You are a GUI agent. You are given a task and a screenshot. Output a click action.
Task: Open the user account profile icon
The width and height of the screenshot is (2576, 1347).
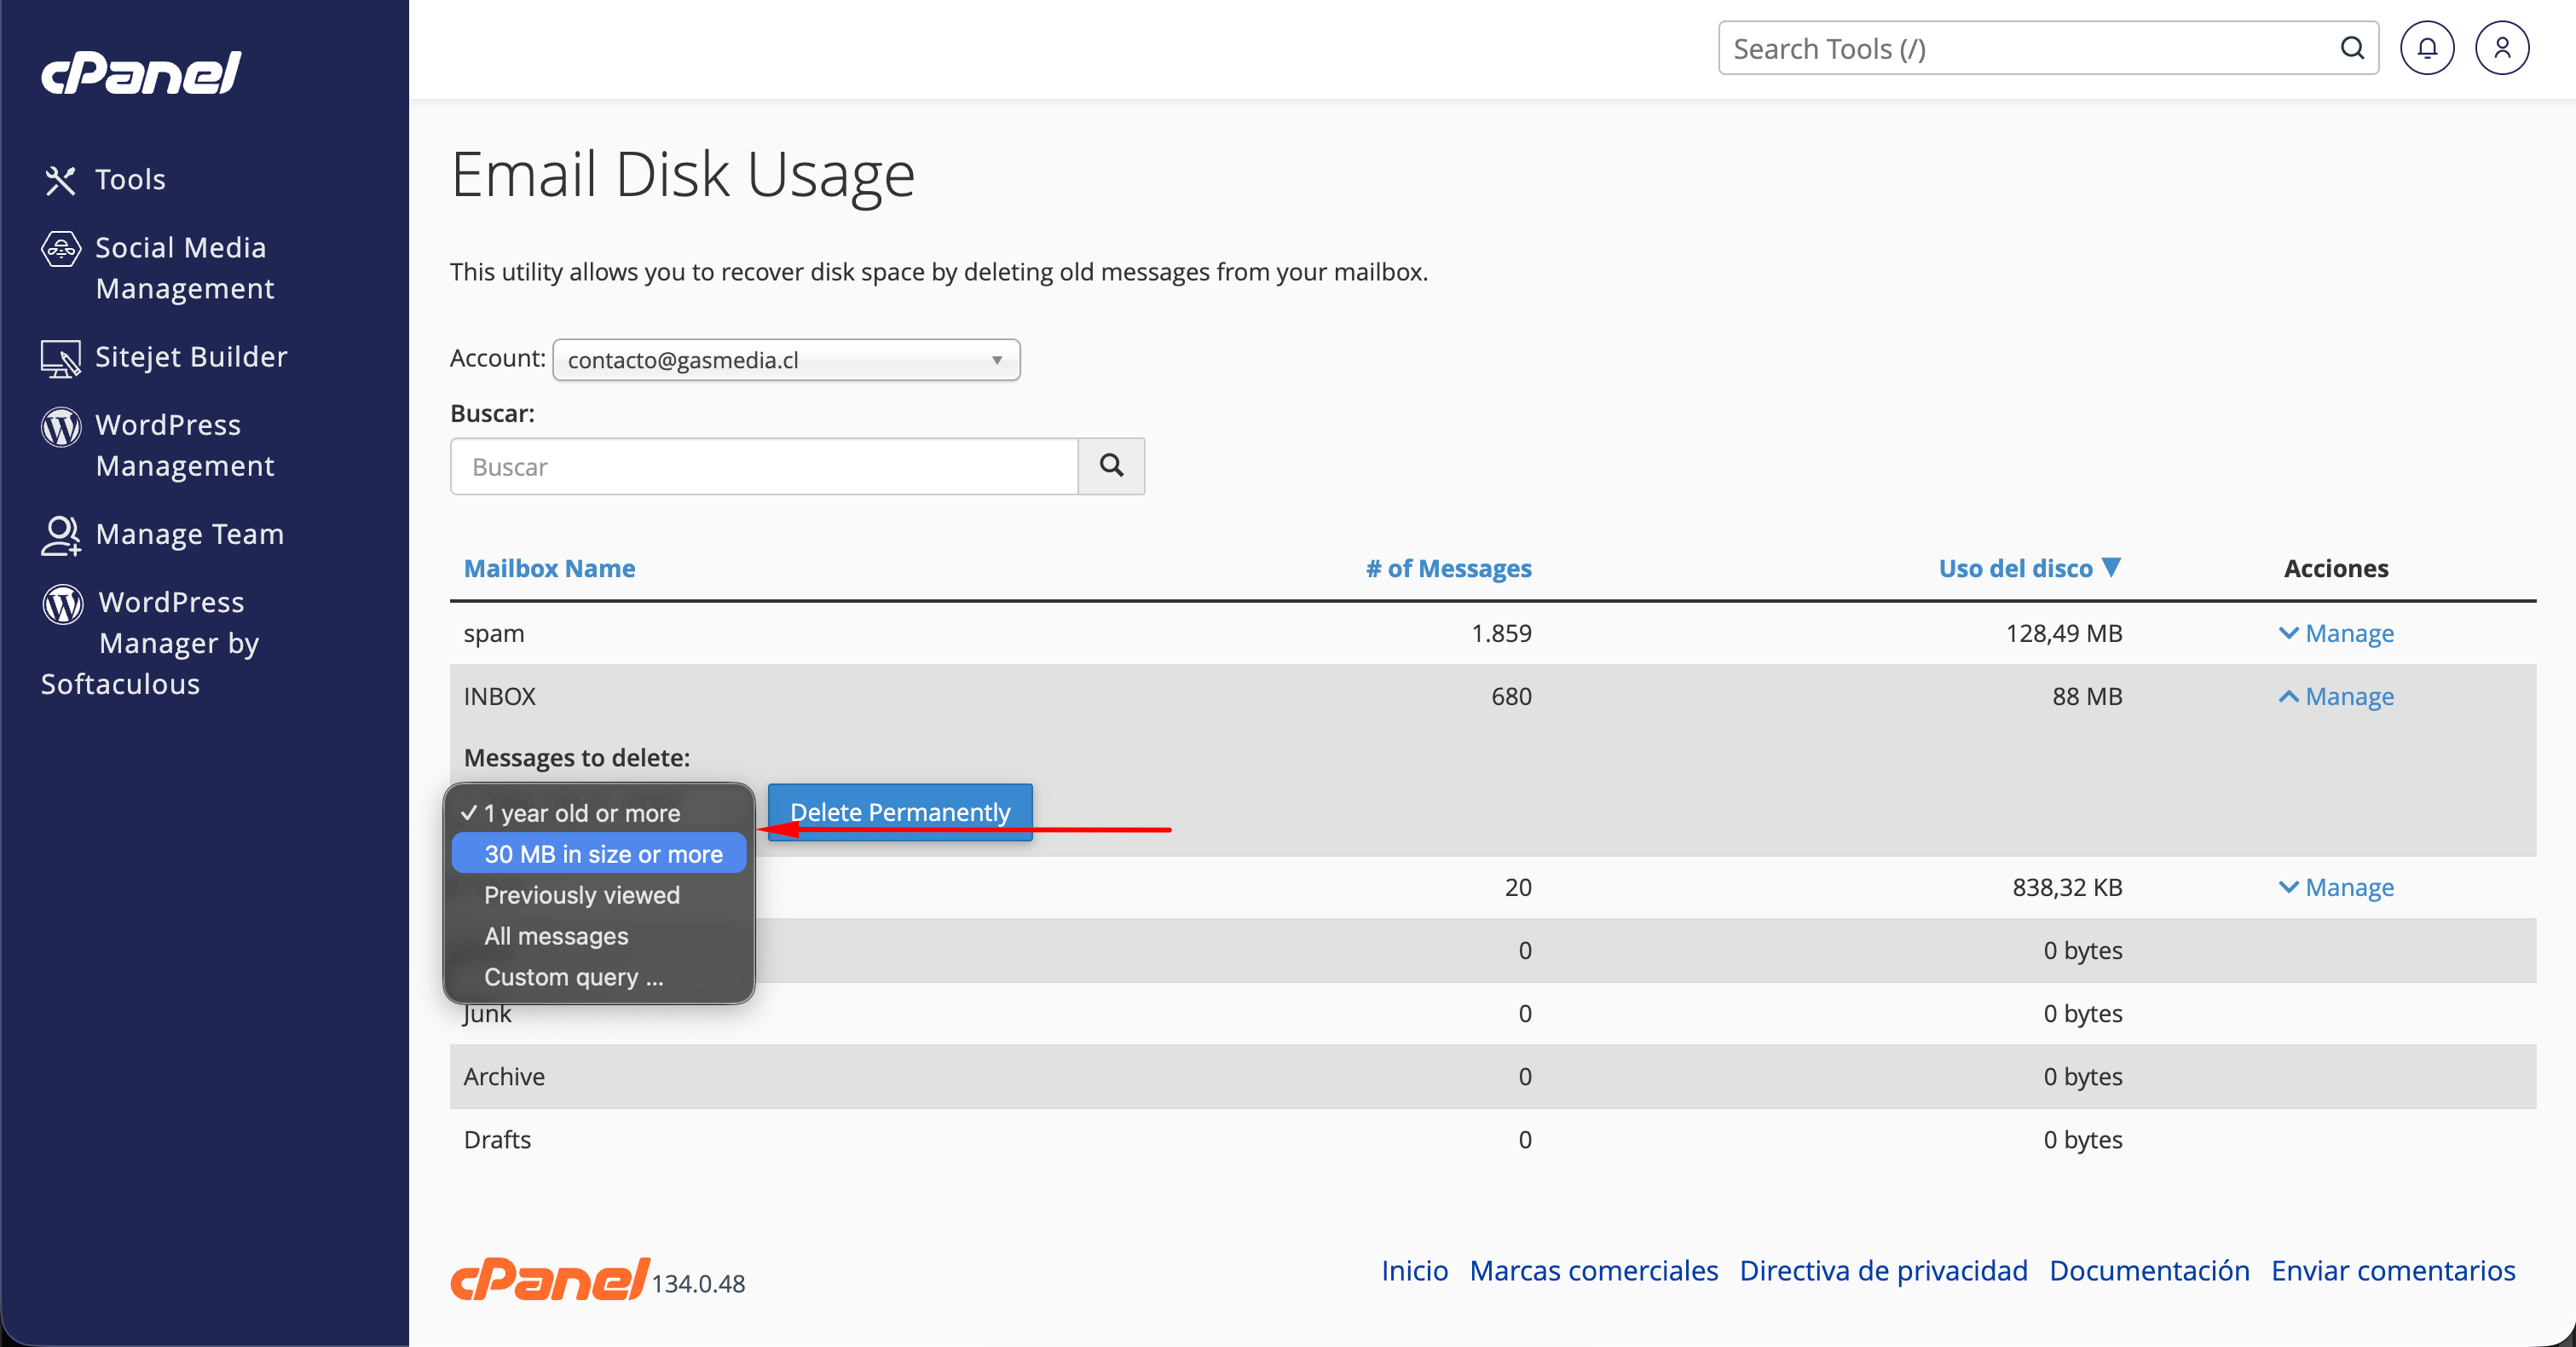click(x=2502, y=48)
